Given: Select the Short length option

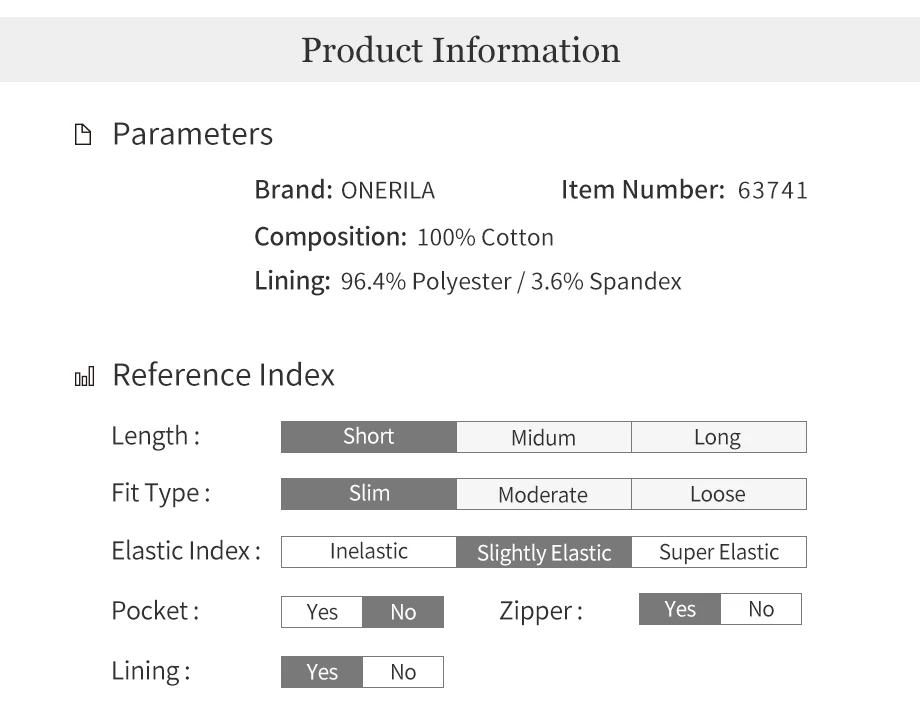Looking at the screenshot, I should click(368, 437).
